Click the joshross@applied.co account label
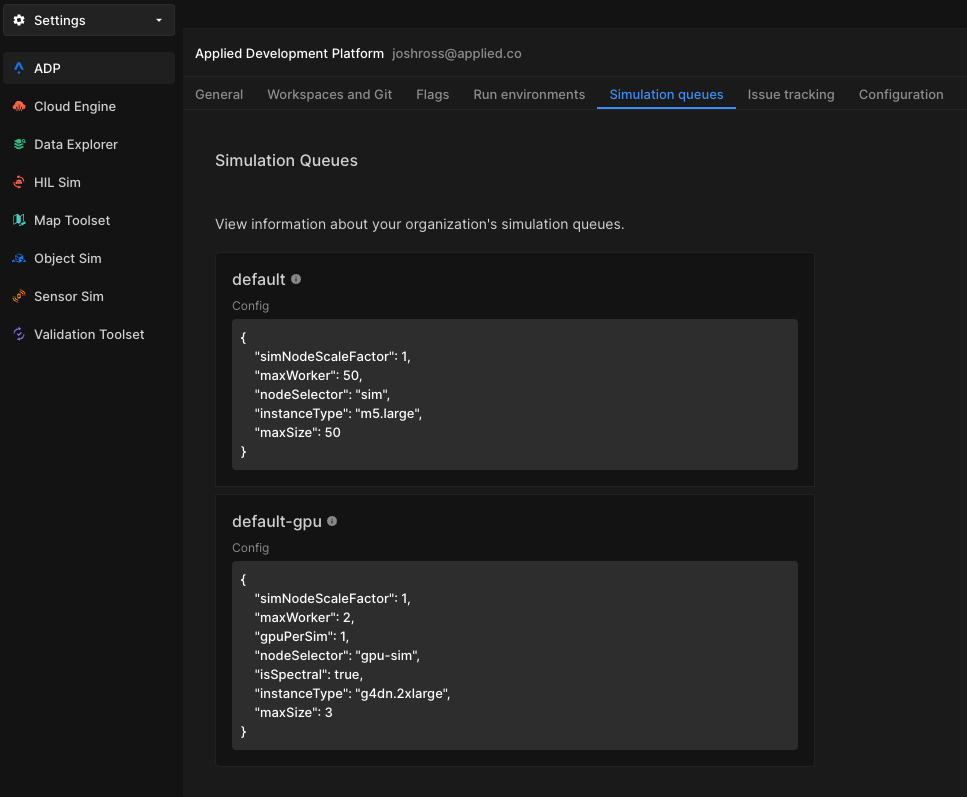Screen dimensions: 967x797 coord(457,53)
